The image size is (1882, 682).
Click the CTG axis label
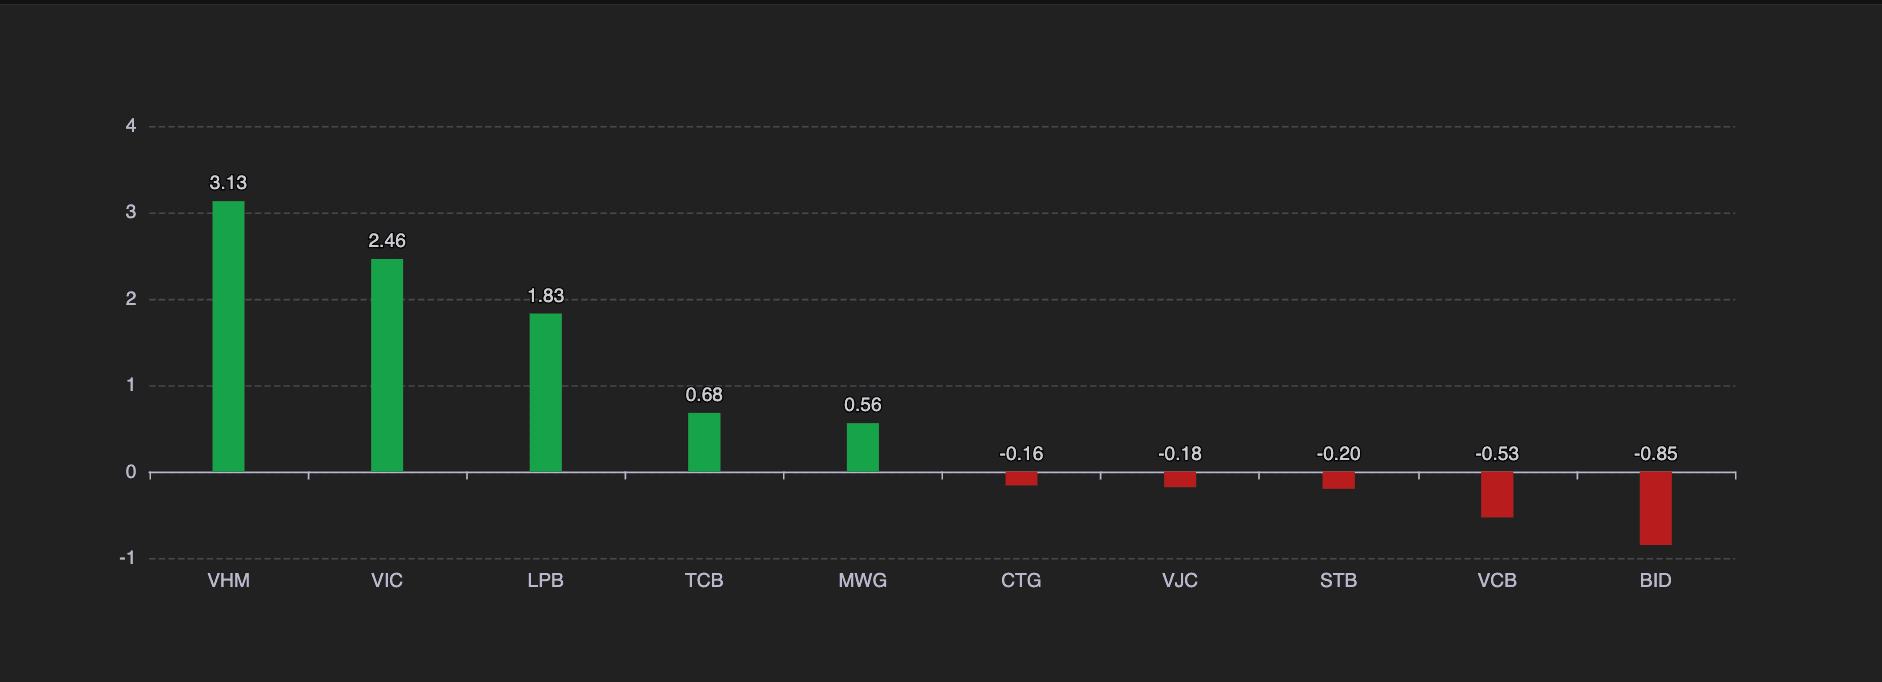pos(1021,581)
